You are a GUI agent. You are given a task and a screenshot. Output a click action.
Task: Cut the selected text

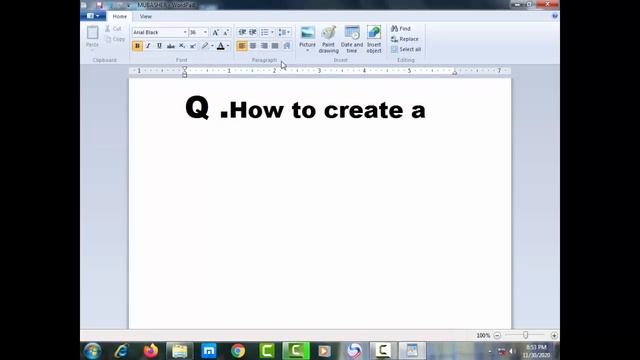(113, 29)
